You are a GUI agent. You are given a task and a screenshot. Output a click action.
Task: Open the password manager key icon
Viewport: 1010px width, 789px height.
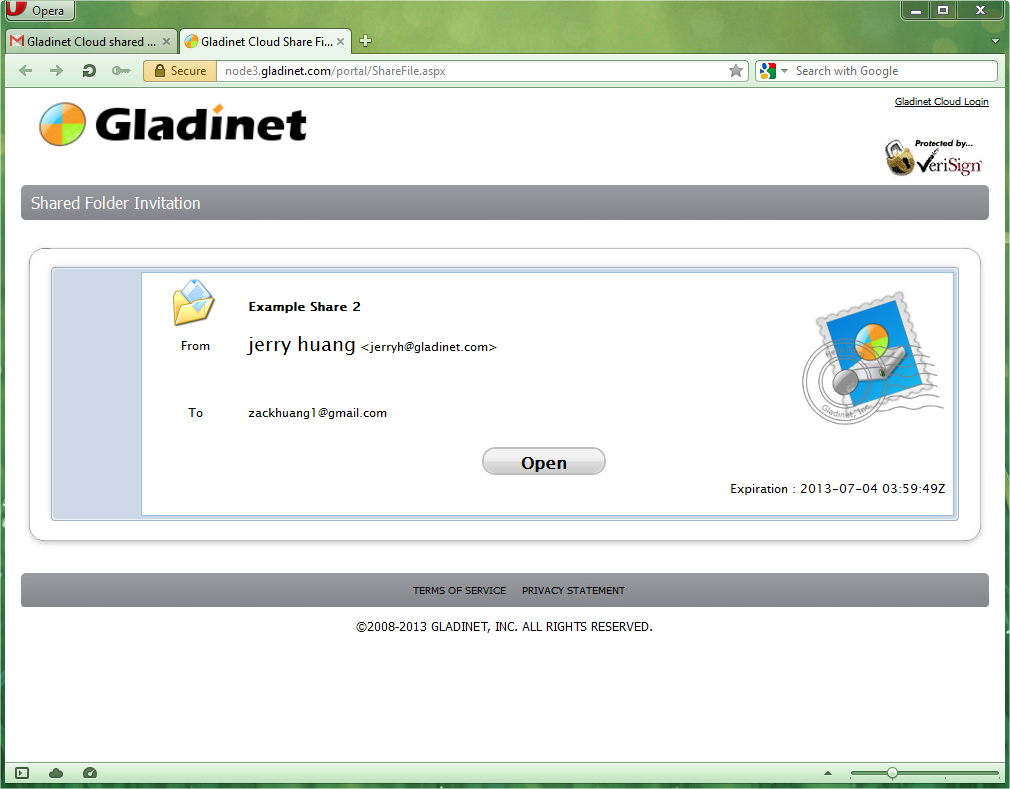120,71
